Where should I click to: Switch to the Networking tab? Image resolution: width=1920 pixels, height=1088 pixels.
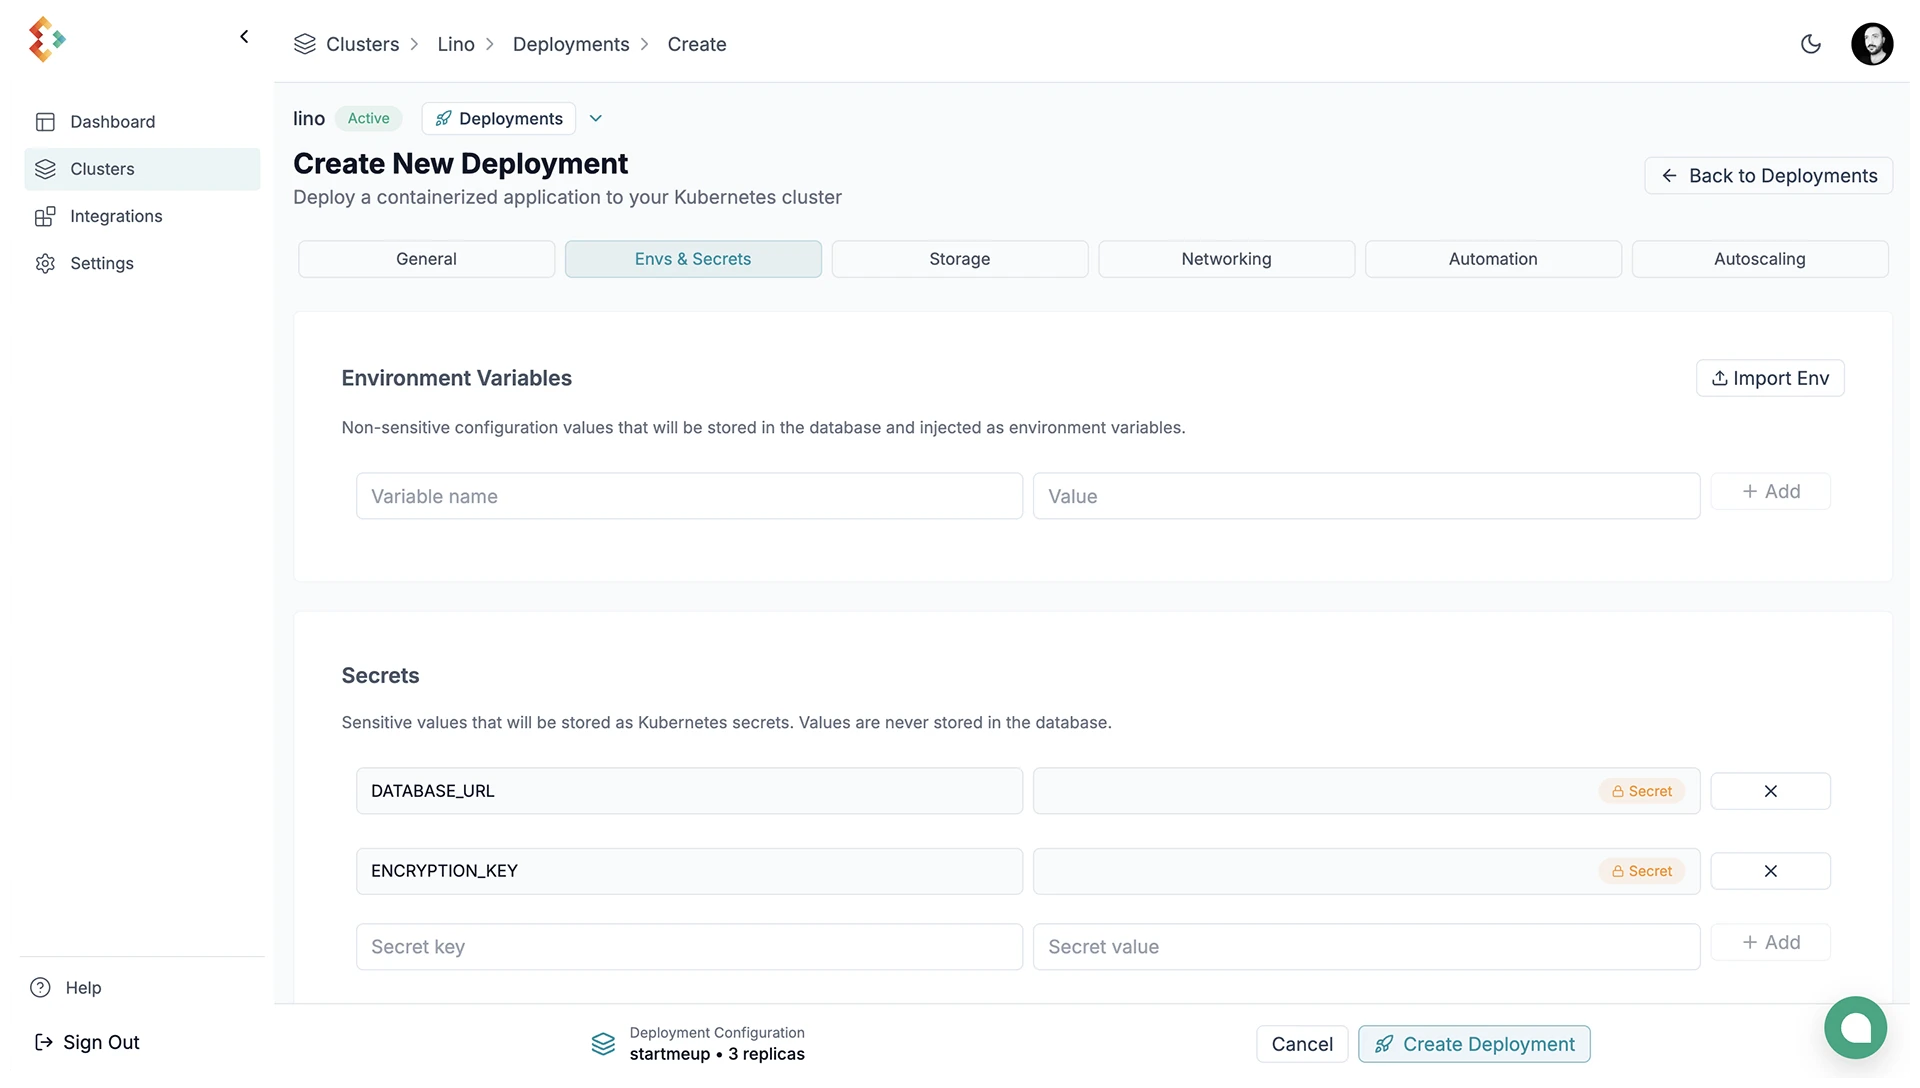tap(1226, 259)
